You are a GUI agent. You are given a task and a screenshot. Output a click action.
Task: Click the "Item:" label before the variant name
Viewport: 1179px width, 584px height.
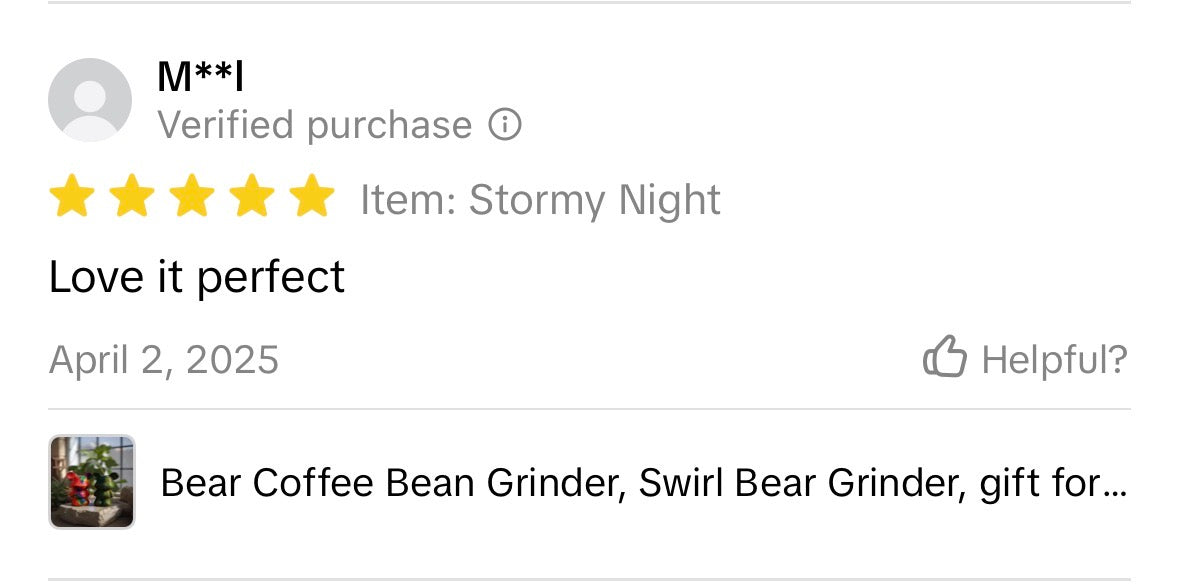click(408, 199)
